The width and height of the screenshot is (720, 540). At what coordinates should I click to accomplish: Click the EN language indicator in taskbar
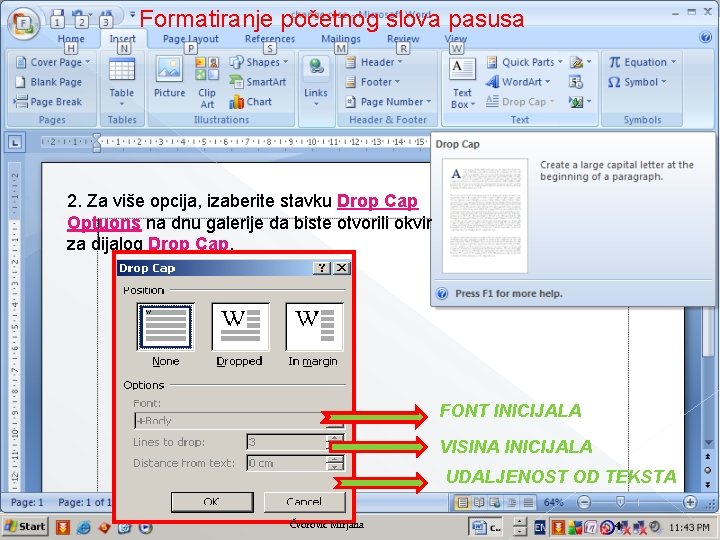[540, 527]
